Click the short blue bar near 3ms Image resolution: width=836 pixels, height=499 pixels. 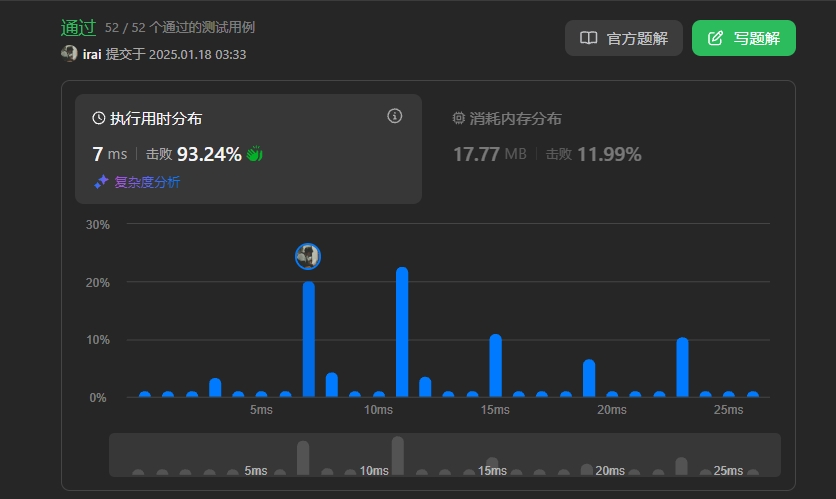point(215,388)
